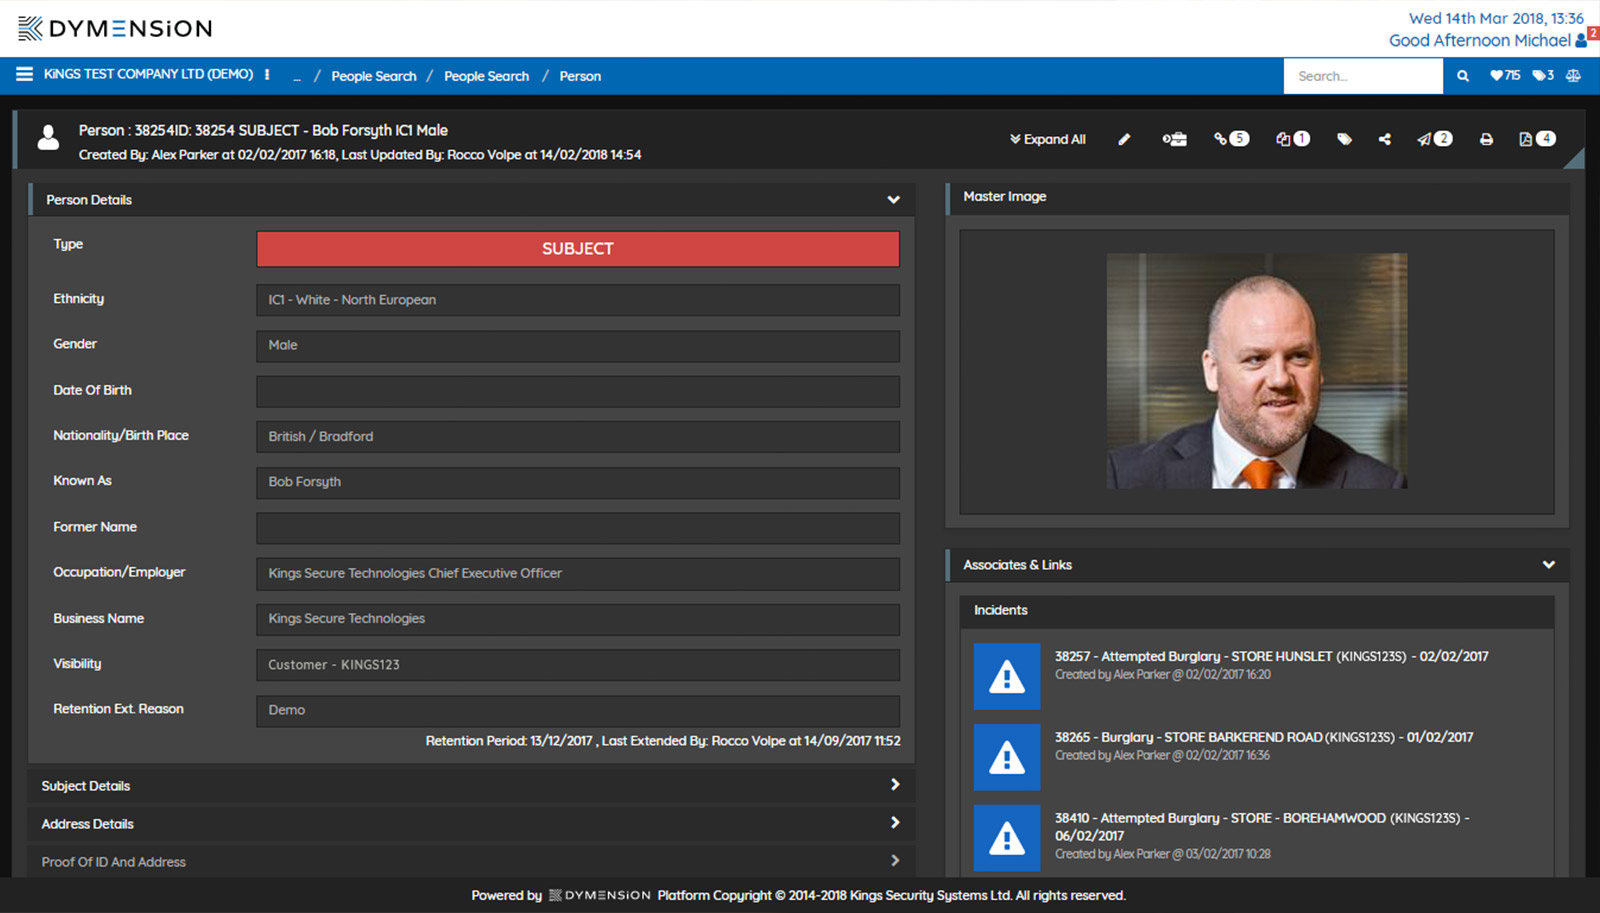
Task: Click the briefcase move-to-case icon
Action: 1174,139
